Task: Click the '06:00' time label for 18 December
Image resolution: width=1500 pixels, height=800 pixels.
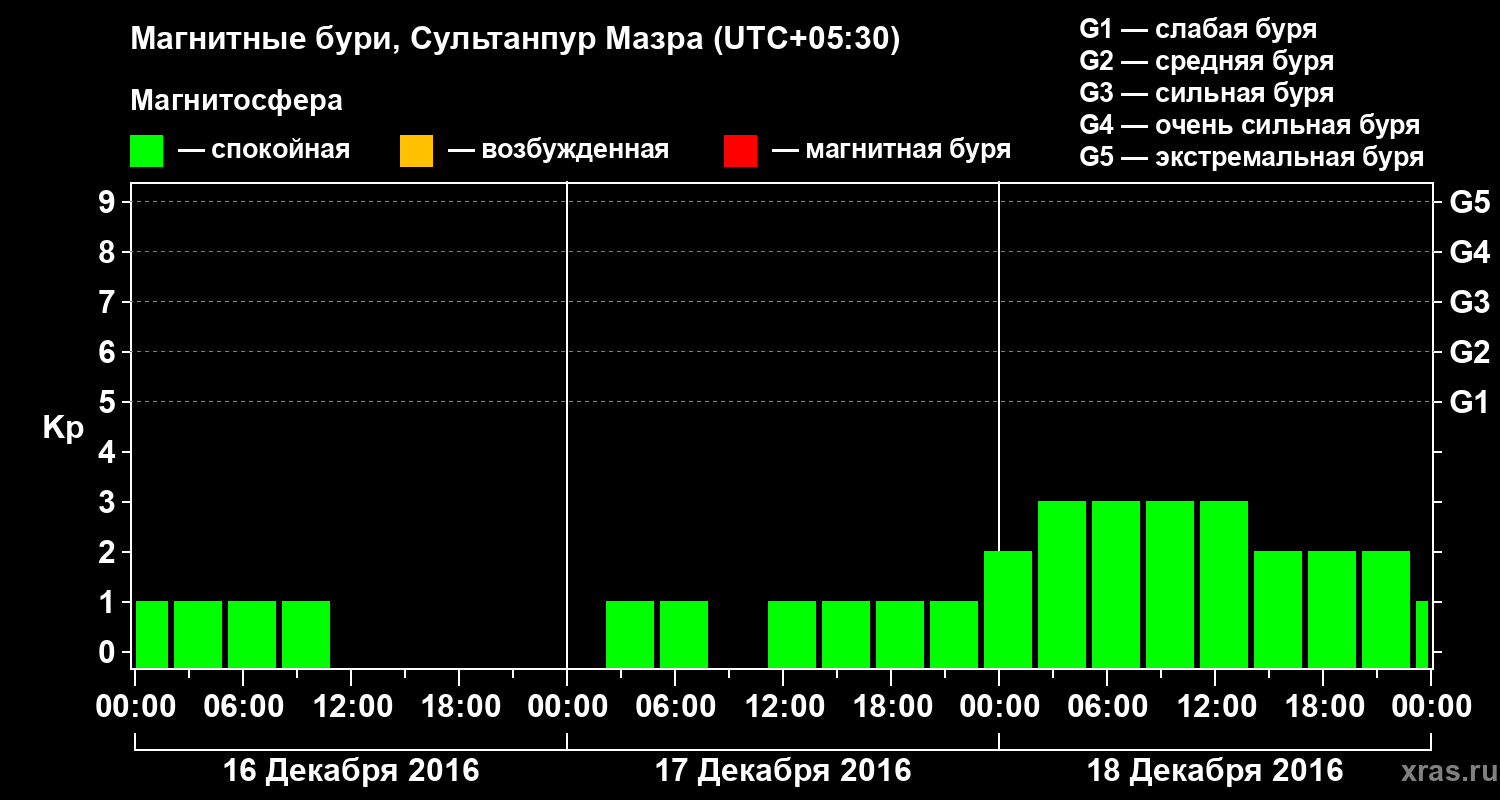Action: click(x=1107, y=706)
